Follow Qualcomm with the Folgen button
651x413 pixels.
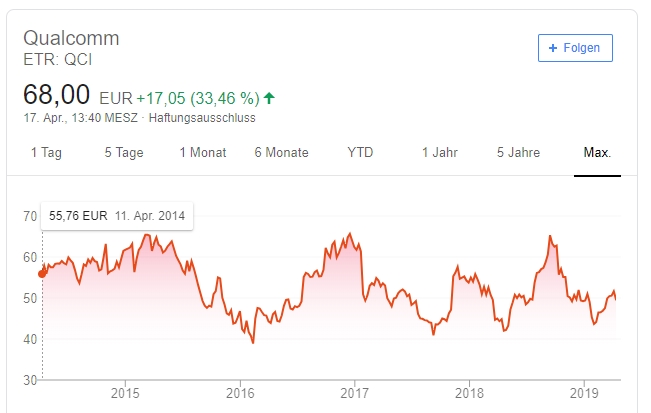coord(575,48)
